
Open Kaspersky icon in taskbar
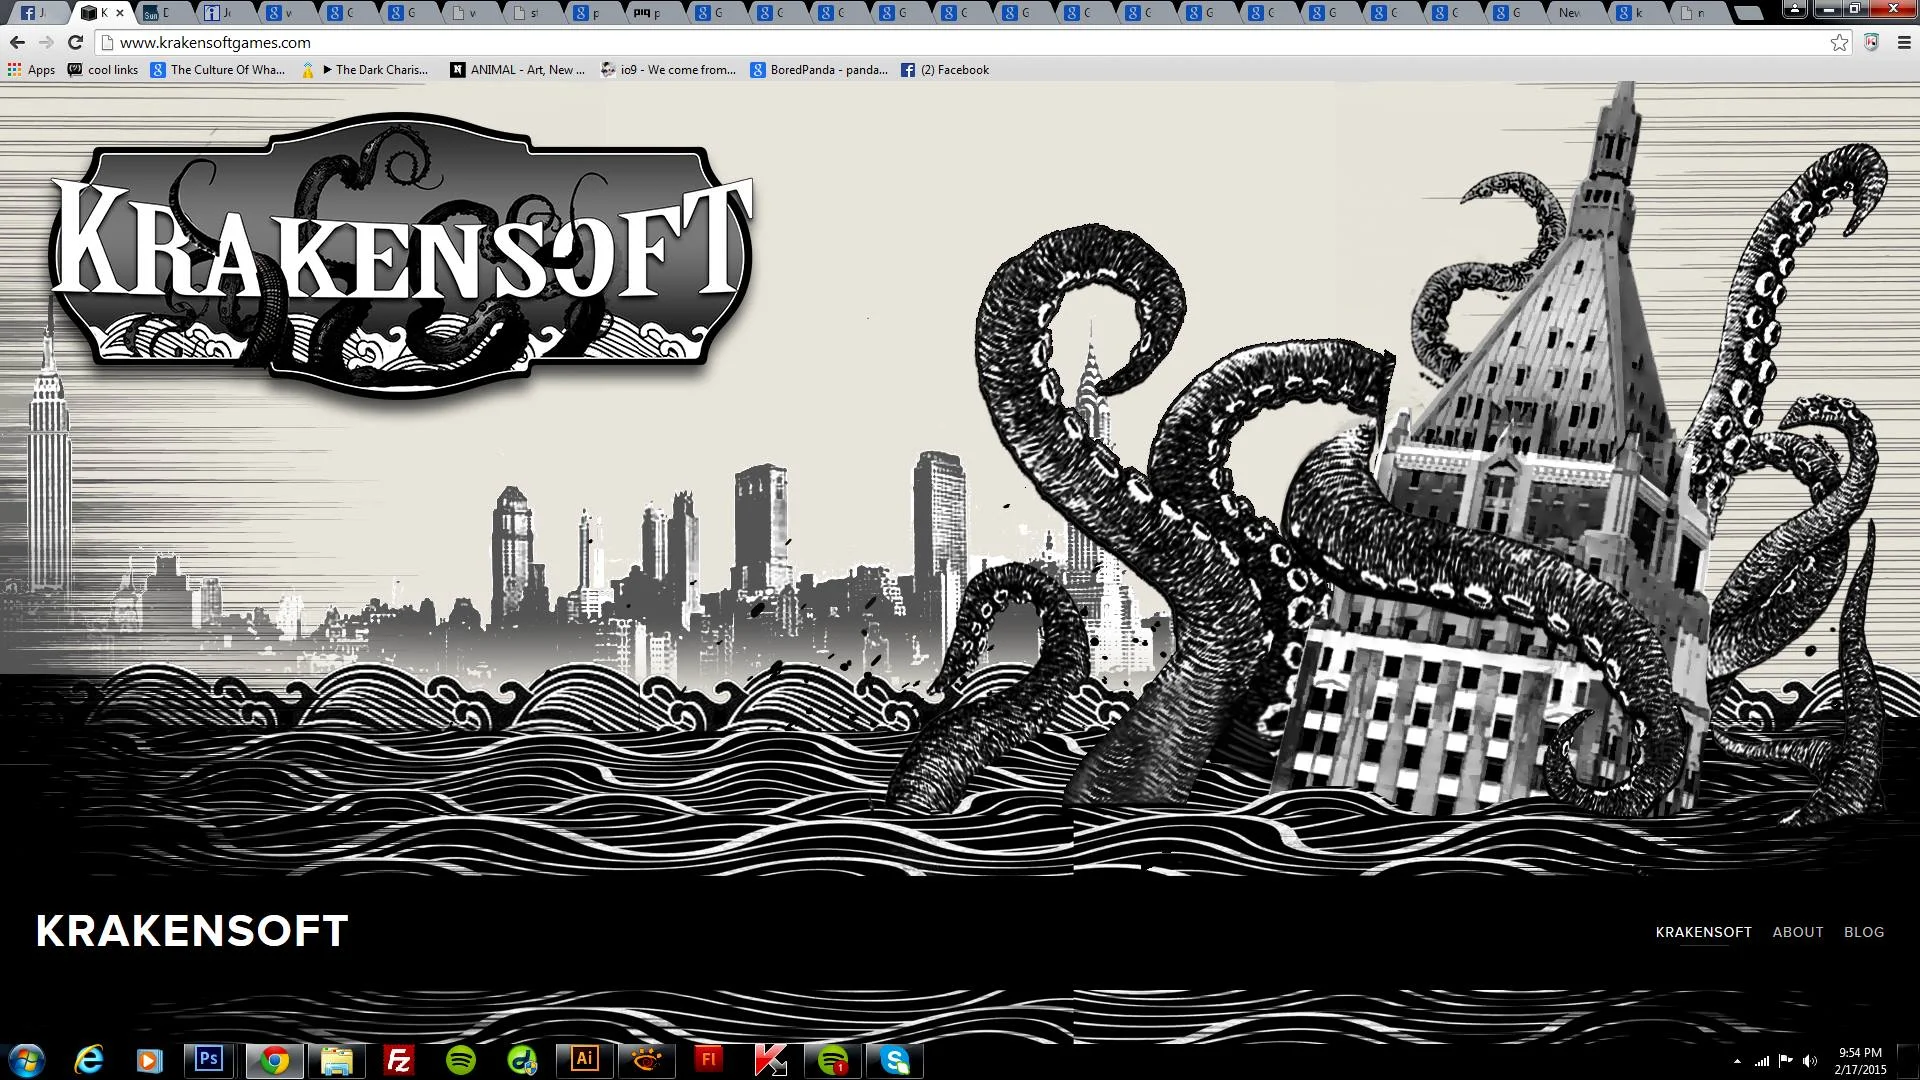point(771,1060)
